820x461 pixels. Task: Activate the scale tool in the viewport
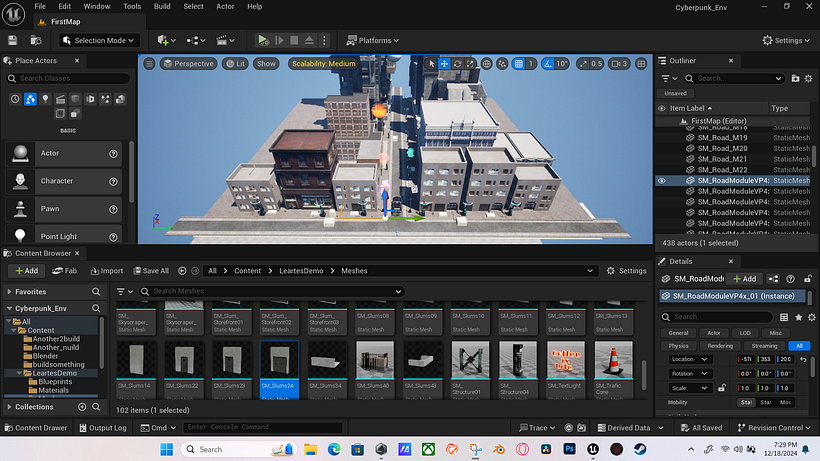pyautogui.click(x=470, y=64)
